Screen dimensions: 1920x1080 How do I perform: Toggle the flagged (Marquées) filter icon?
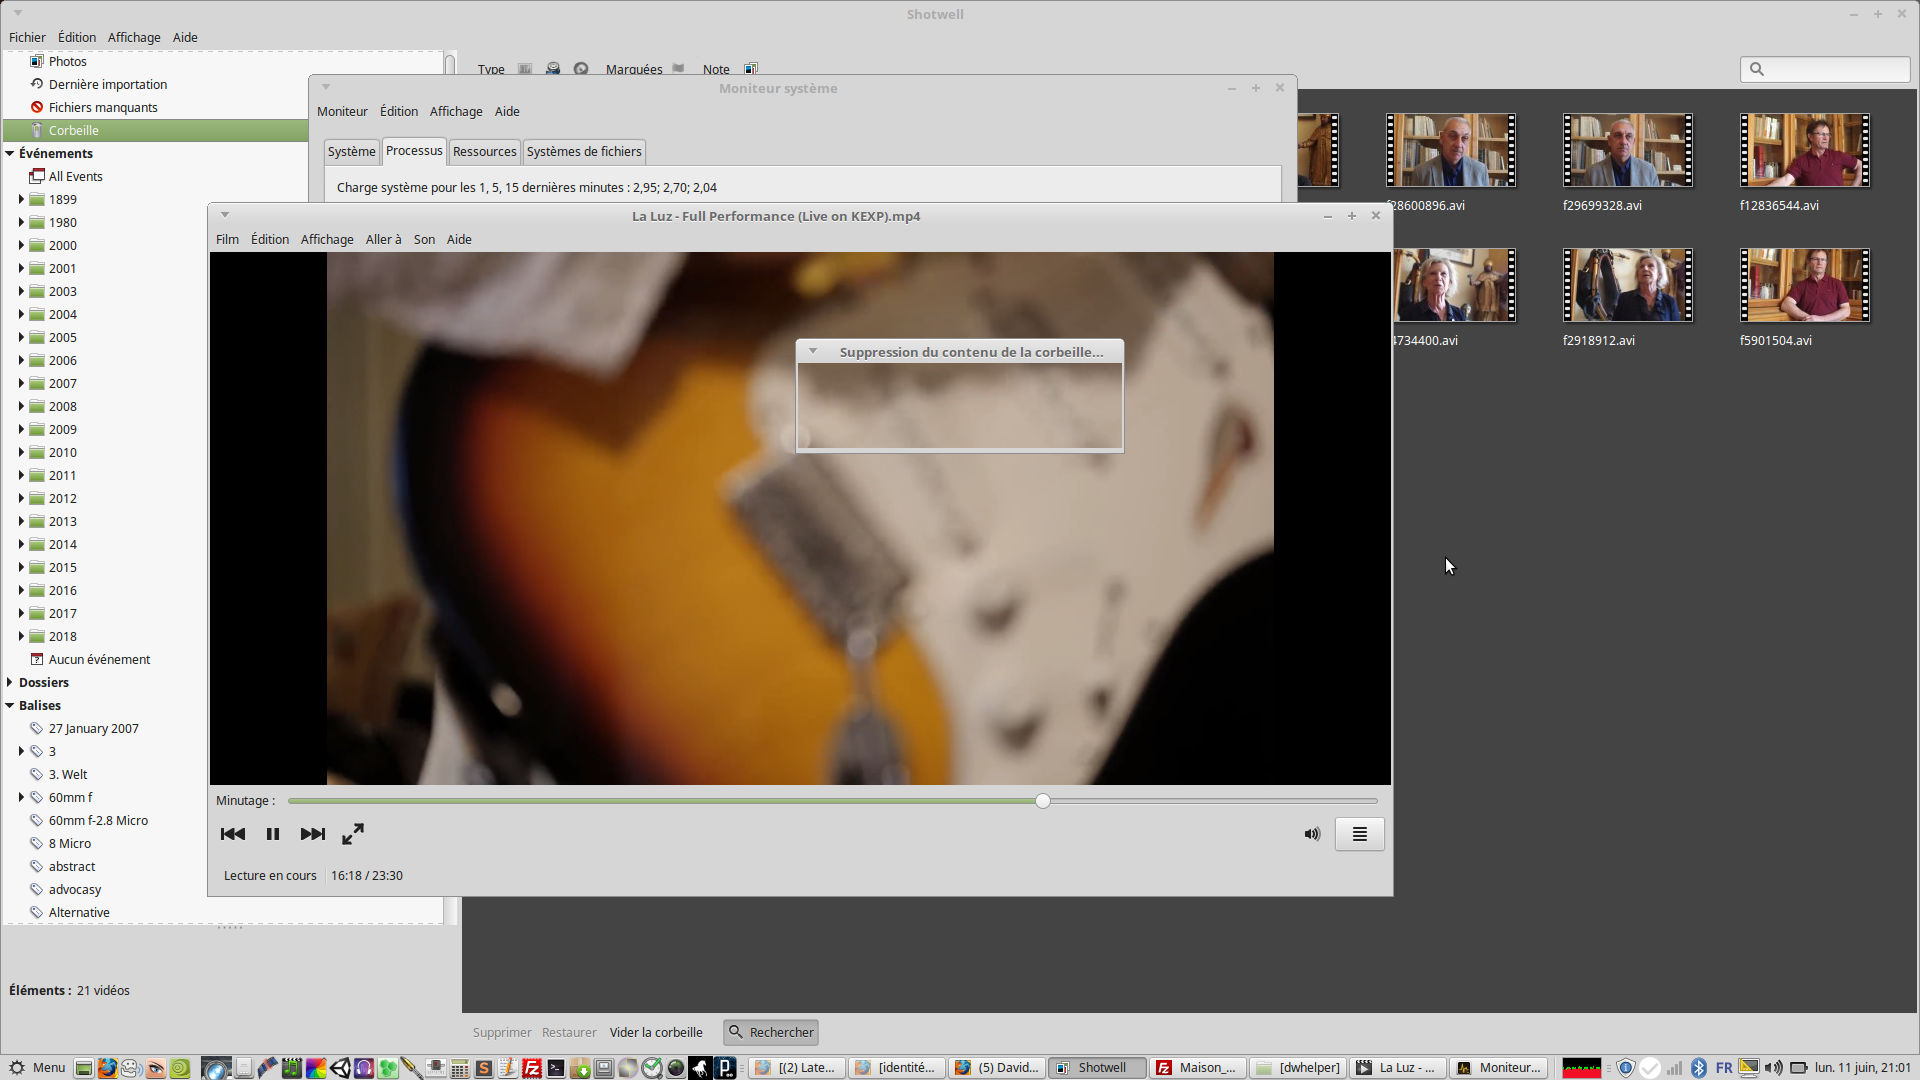tap(678, 69)
